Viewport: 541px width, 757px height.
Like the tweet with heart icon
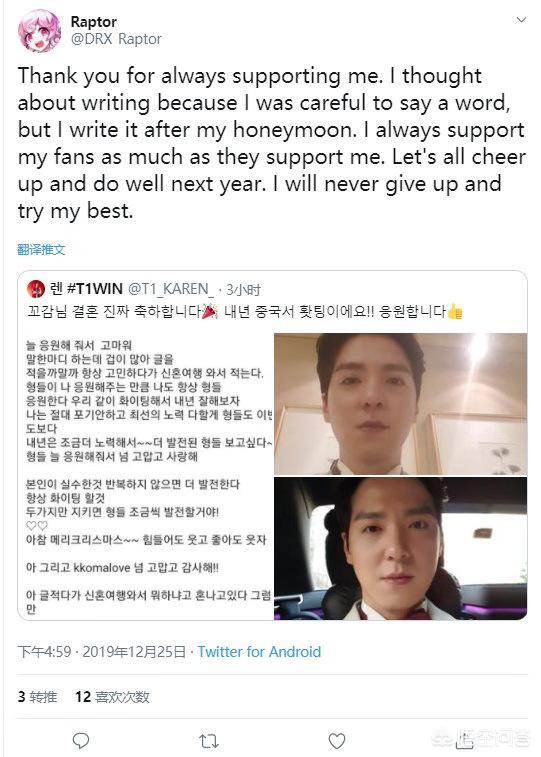pos(337,741)
